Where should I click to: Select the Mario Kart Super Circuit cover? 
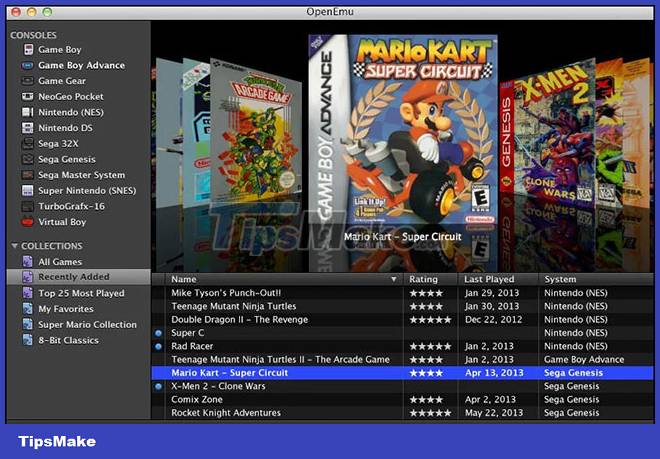click(x=403, y=131)
